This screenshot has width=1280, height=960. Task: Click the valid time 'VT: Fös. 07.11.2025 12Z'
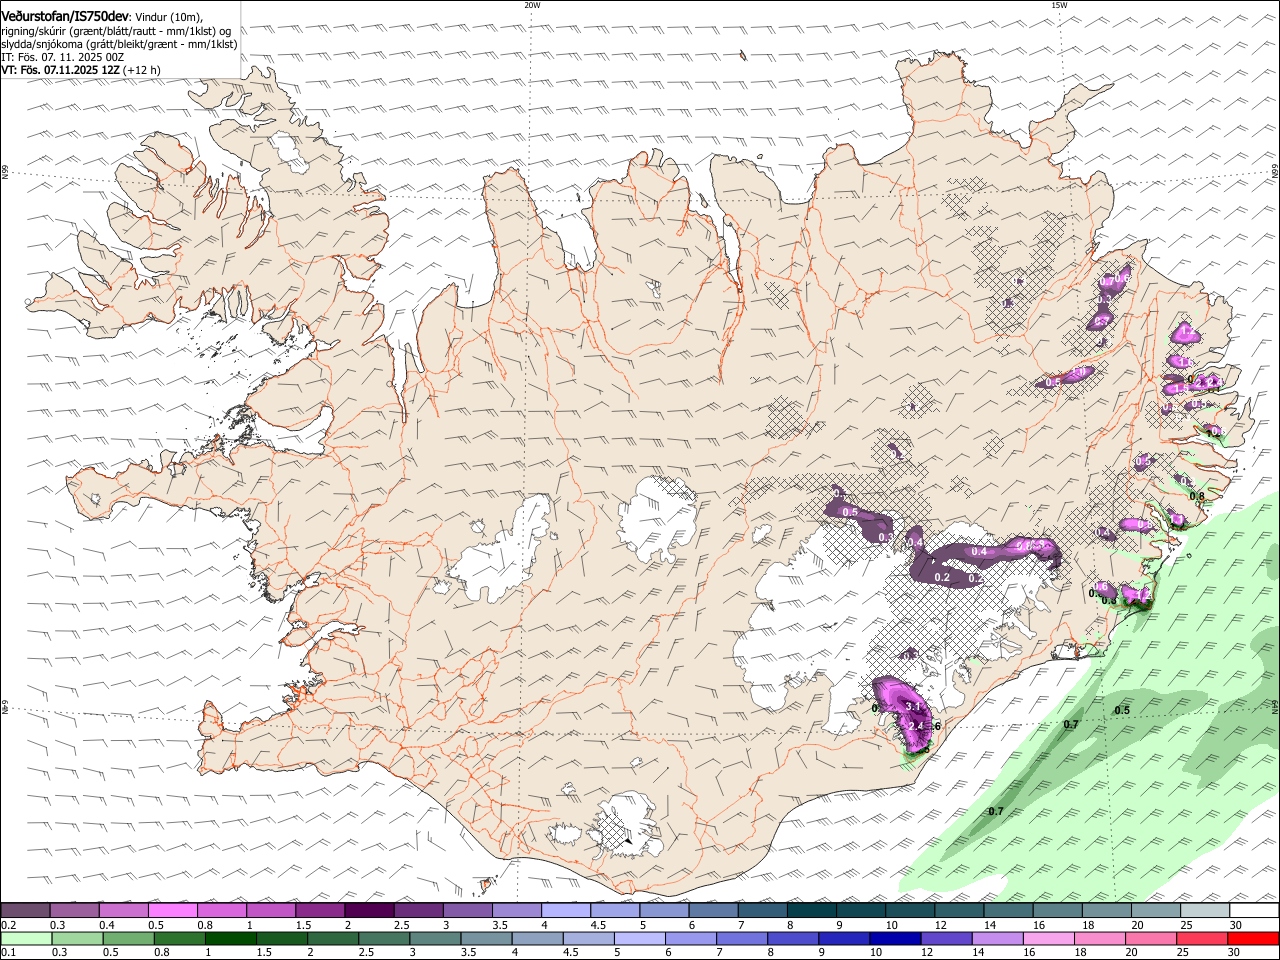pyautogui.click(x=61, y=71)
